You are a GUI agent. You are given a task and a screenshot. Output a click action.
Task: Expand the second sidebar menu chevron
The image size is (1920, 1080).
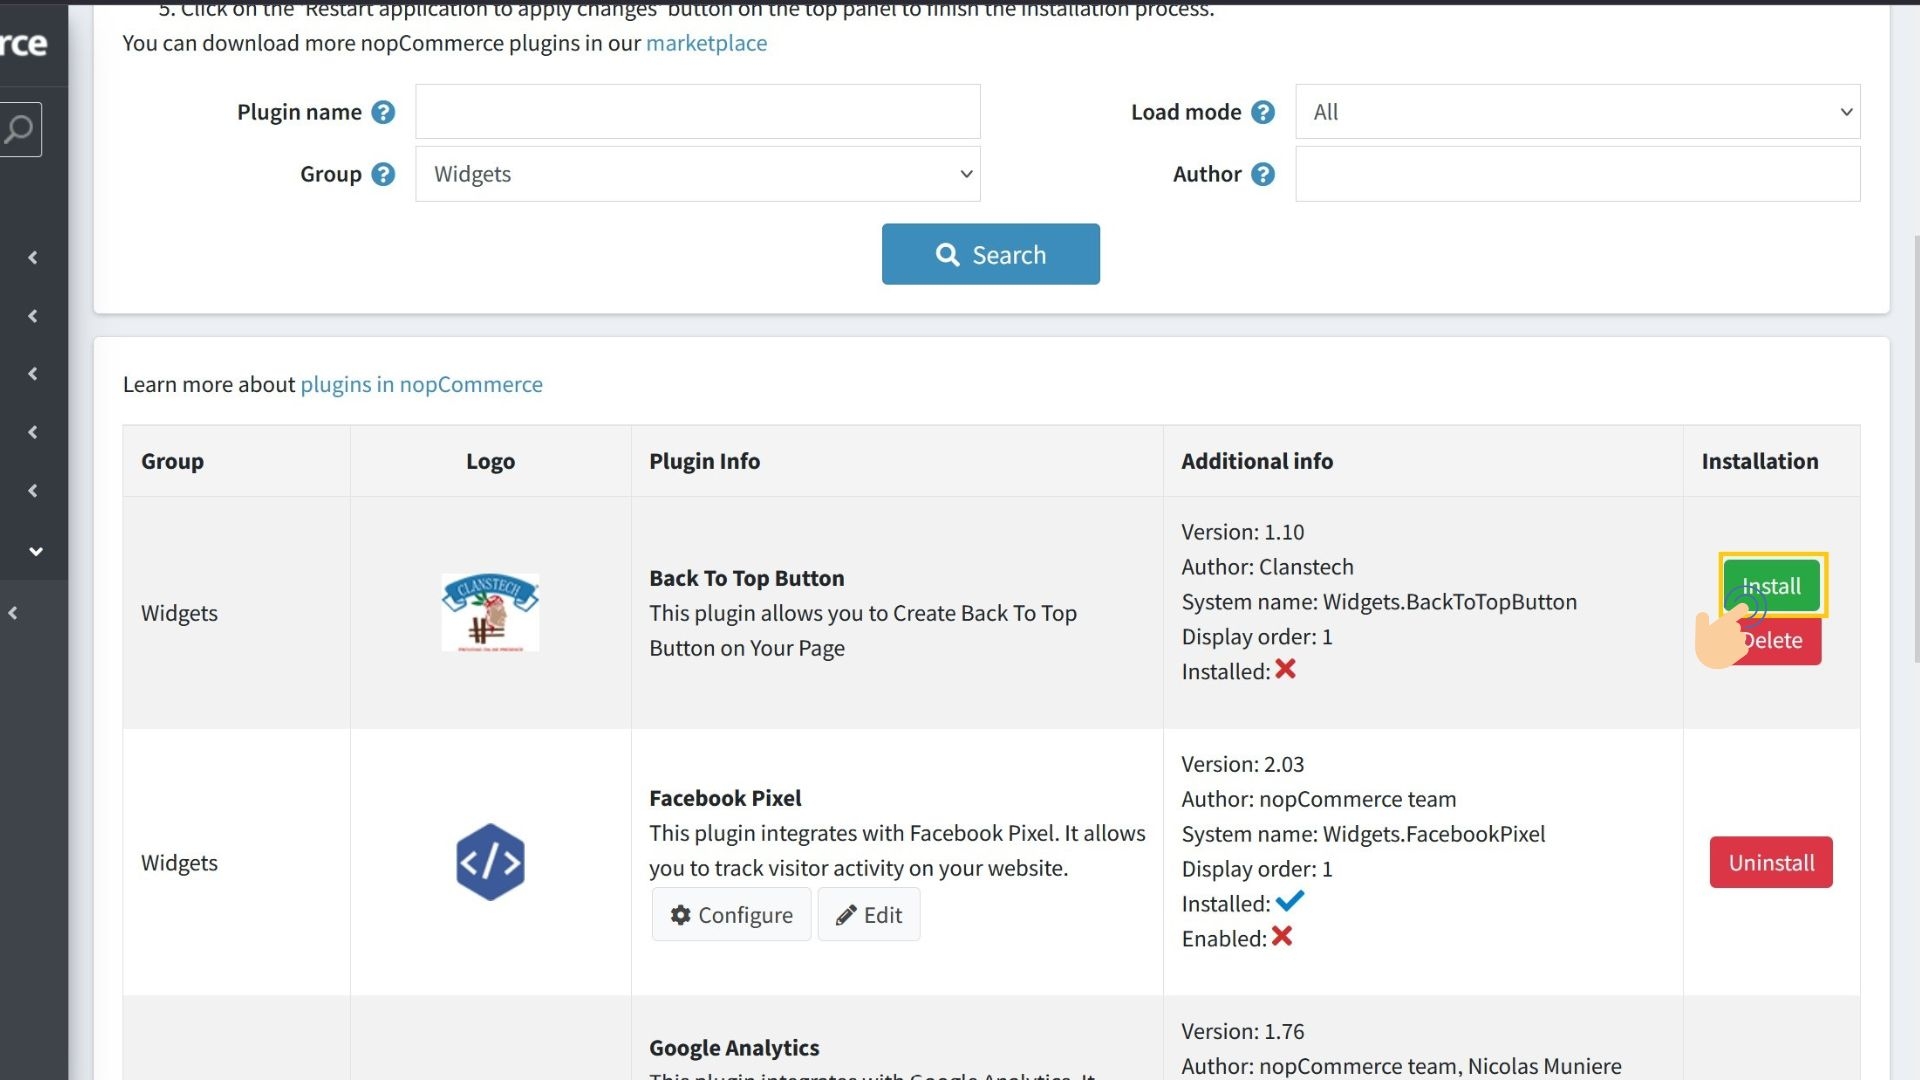point(33,316)
